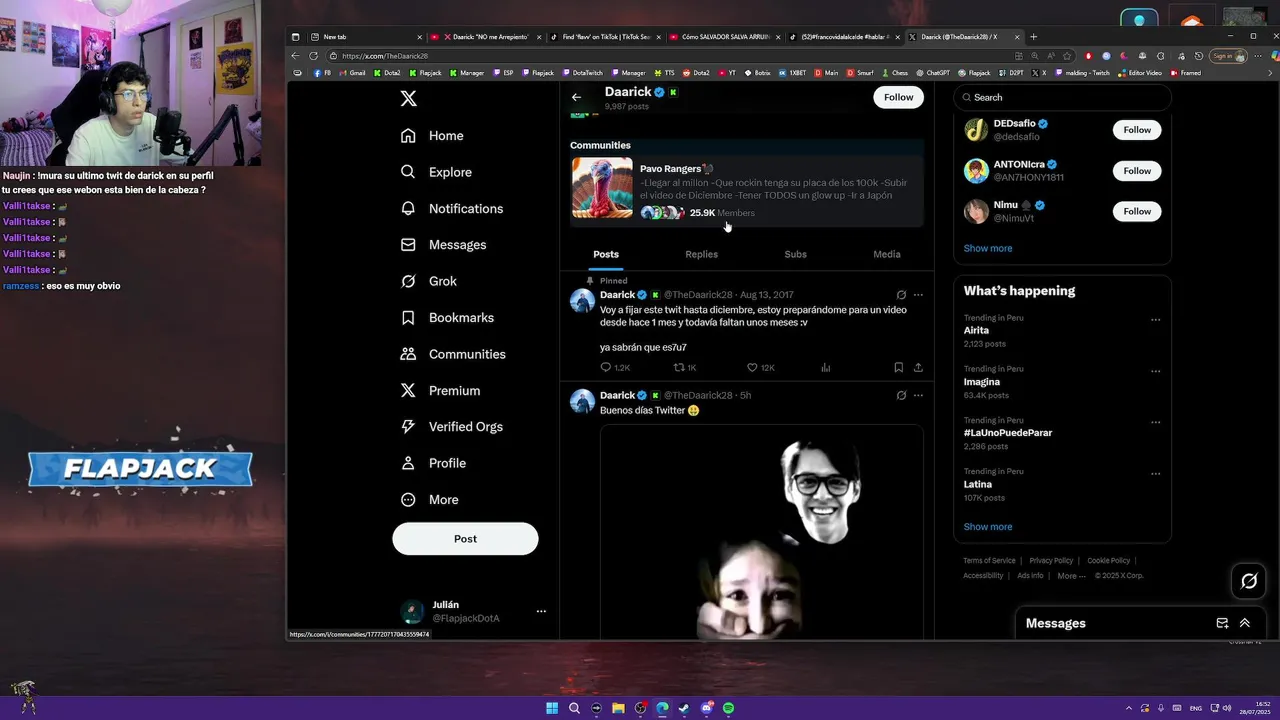Switch to the Subs tab
Screen dimensions: 1280x720
click(795, 254)
